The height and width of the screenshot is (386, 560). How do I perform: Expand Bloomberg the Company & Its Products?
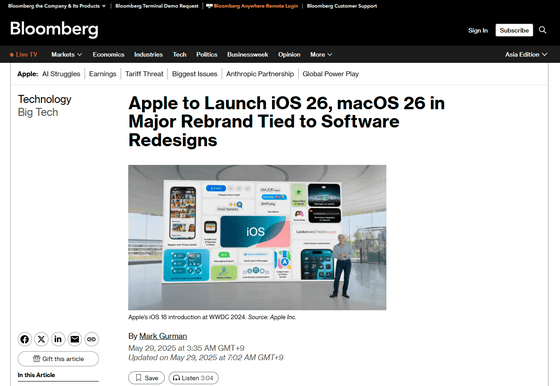56,6
